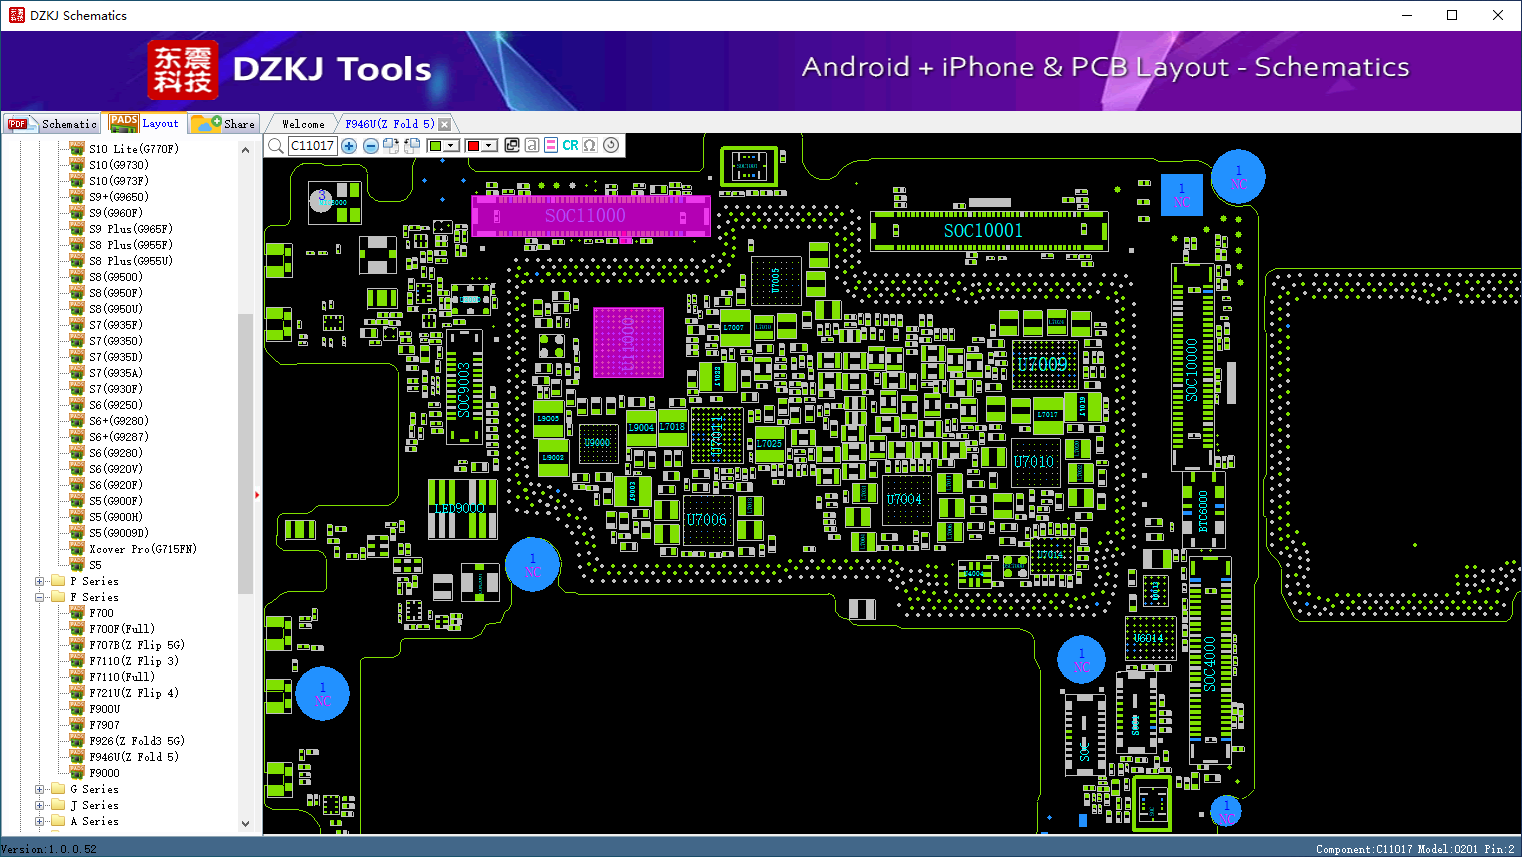The height and width of the screenshot is (857, 1522).
Task: Close the F946U(Z Fold 5) tab
Action: pyautogui.click(x=445, y=124)
